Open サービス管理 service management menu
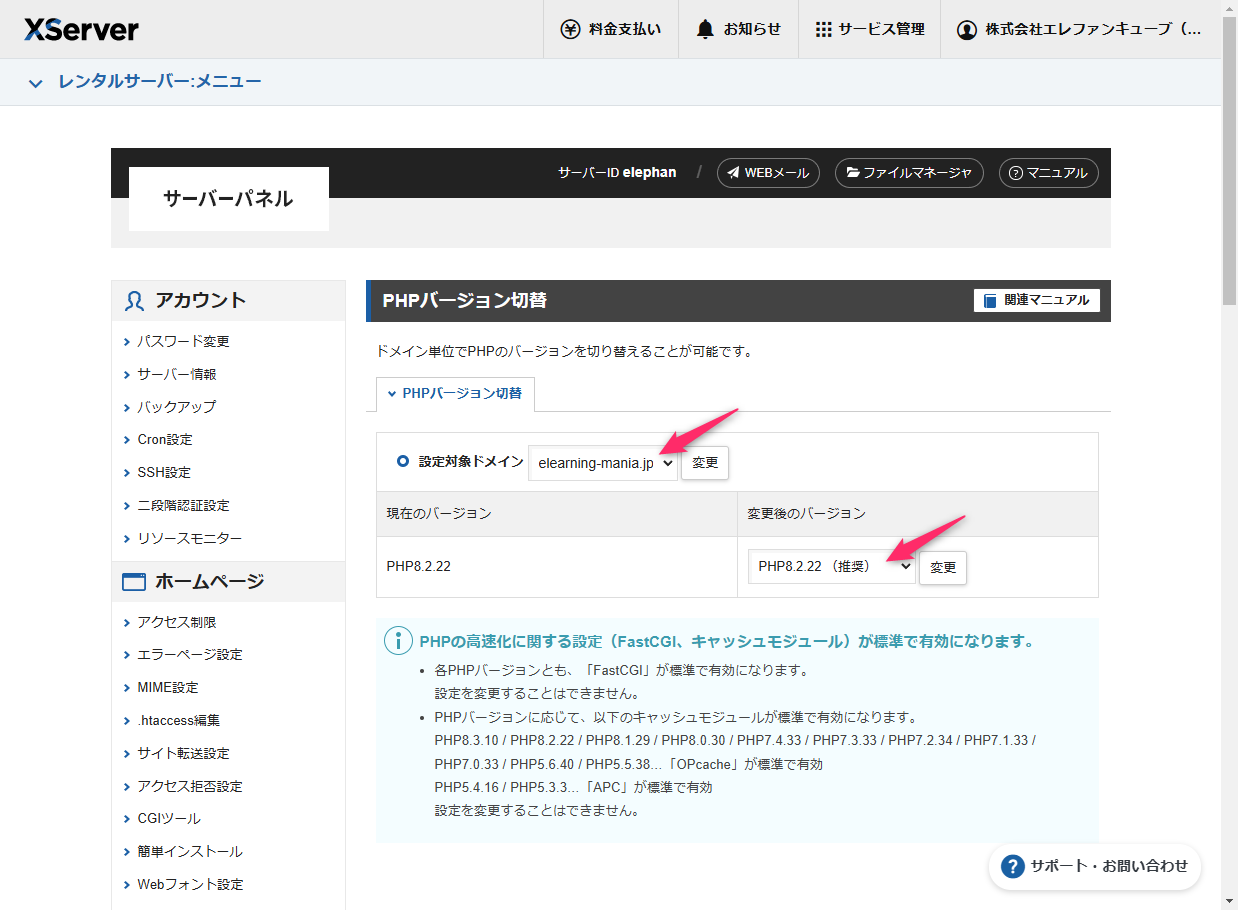 [x=869, y=29]
